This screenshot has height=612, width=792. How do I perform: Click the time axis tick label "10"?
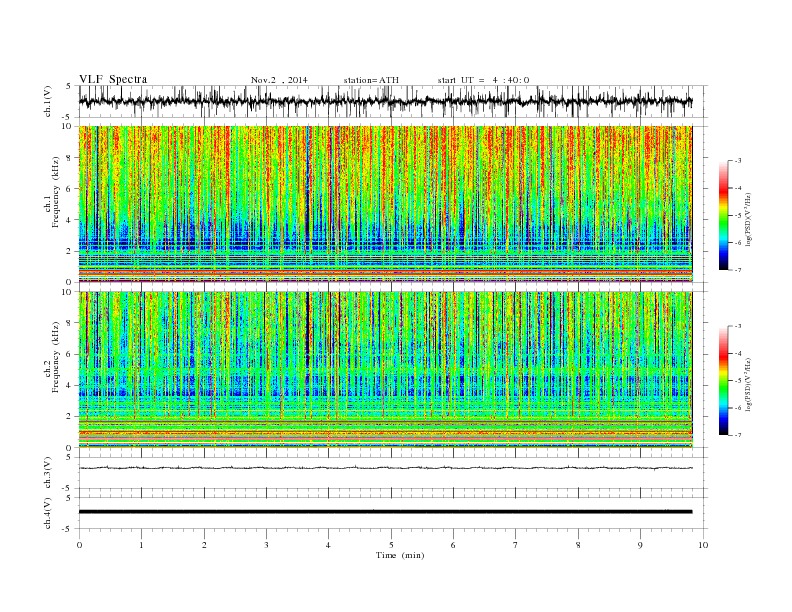pyautogui.click(x=703, y=545)
